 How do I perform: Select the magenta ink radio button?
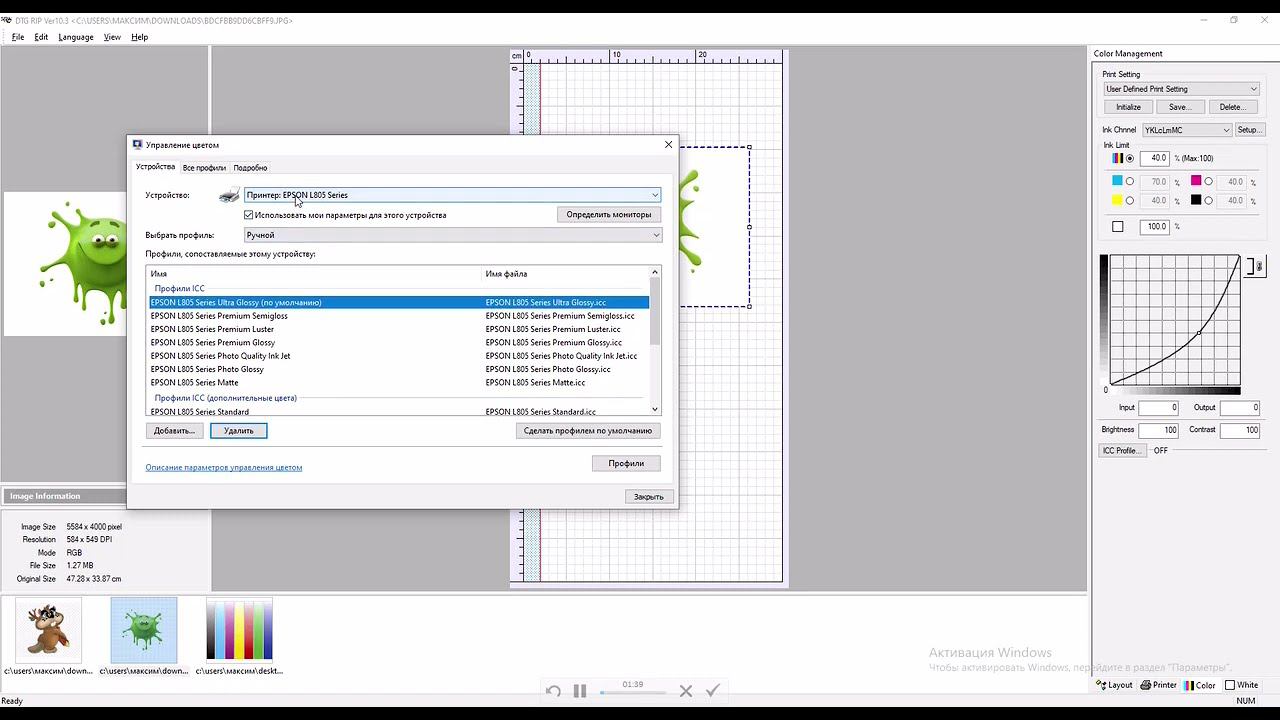point(1208,181)
